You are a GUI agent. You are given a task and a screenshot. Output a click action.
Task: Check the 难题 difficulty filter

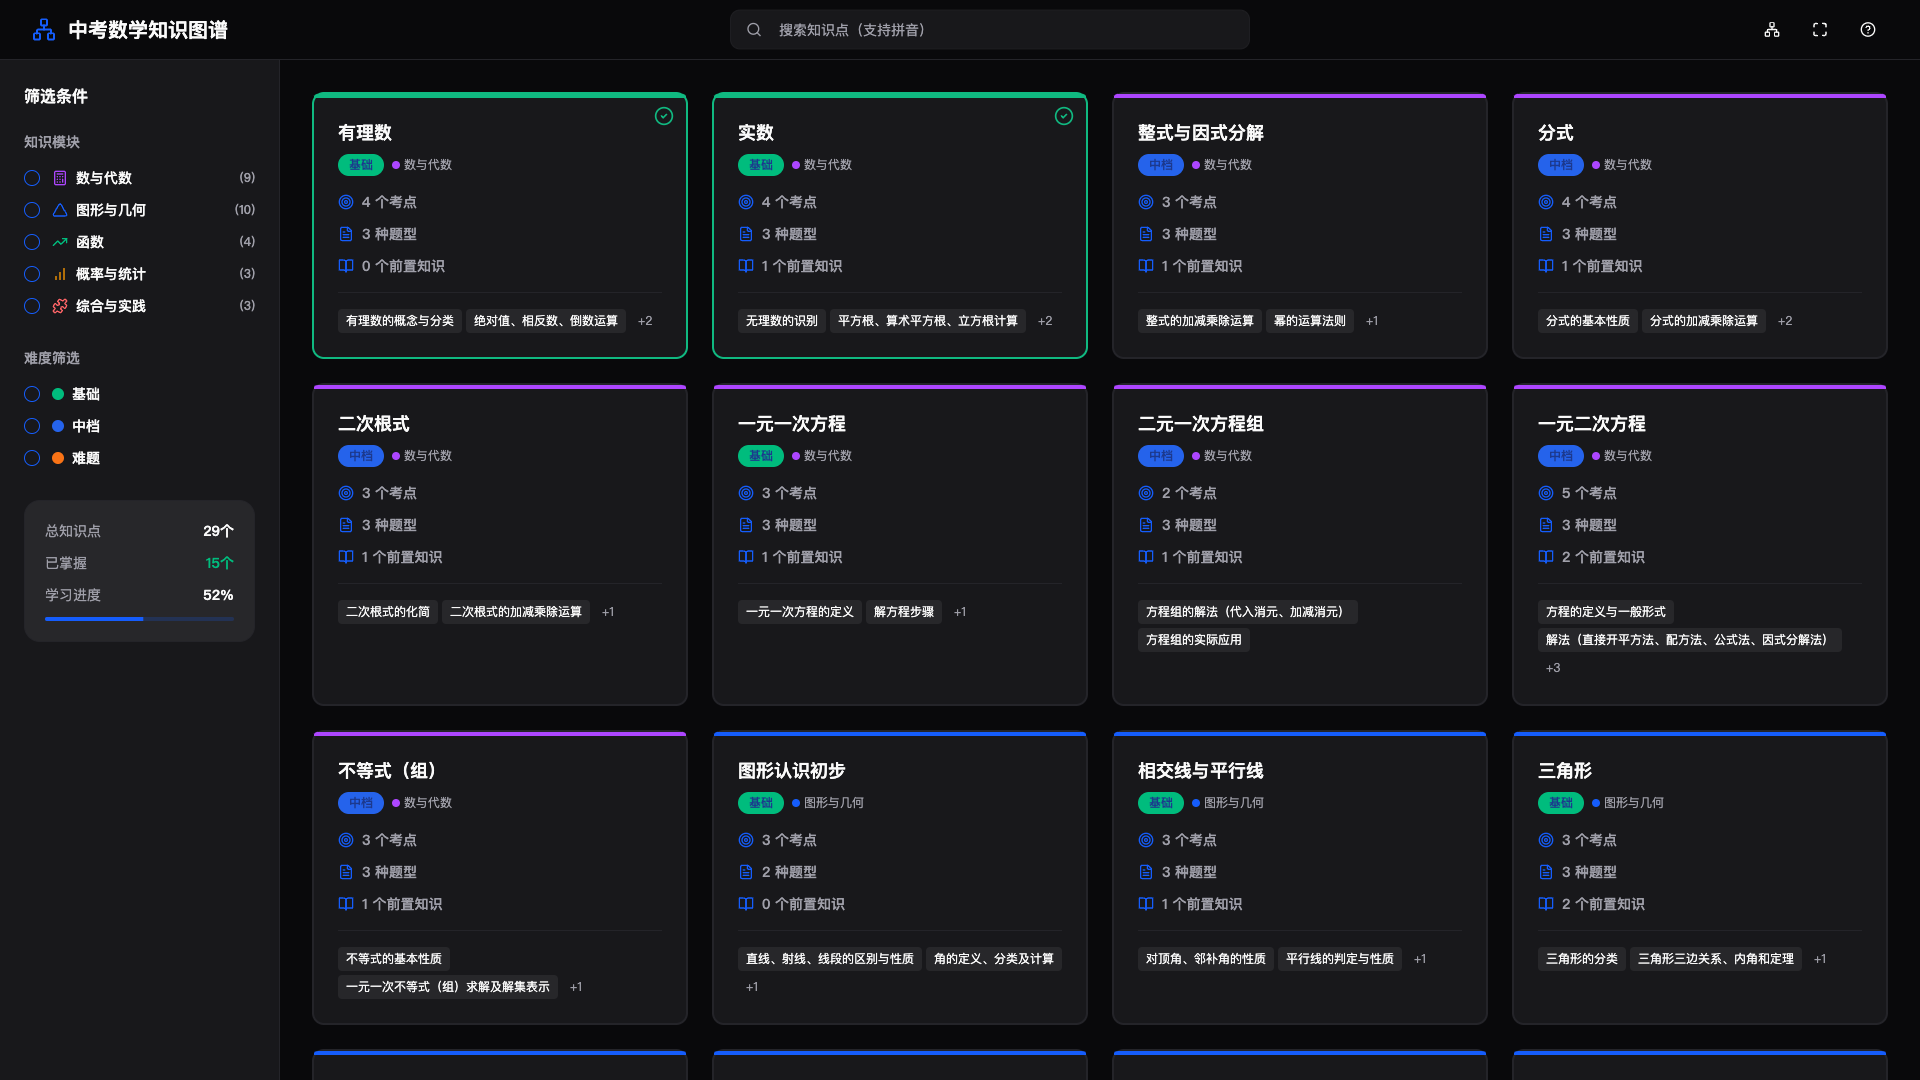(31, 458)
